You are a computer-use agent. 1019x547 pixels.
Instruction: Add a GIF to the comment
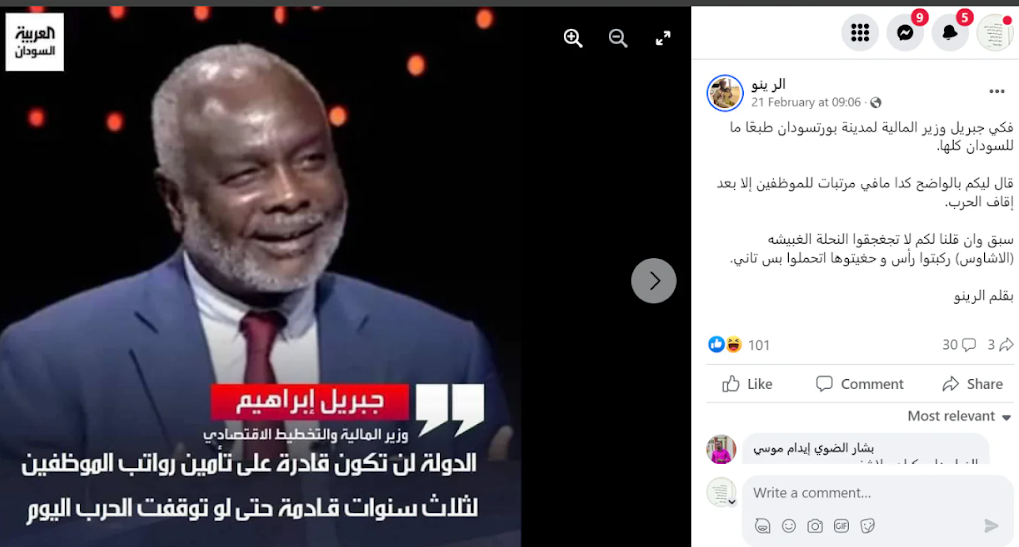[841, 526]
